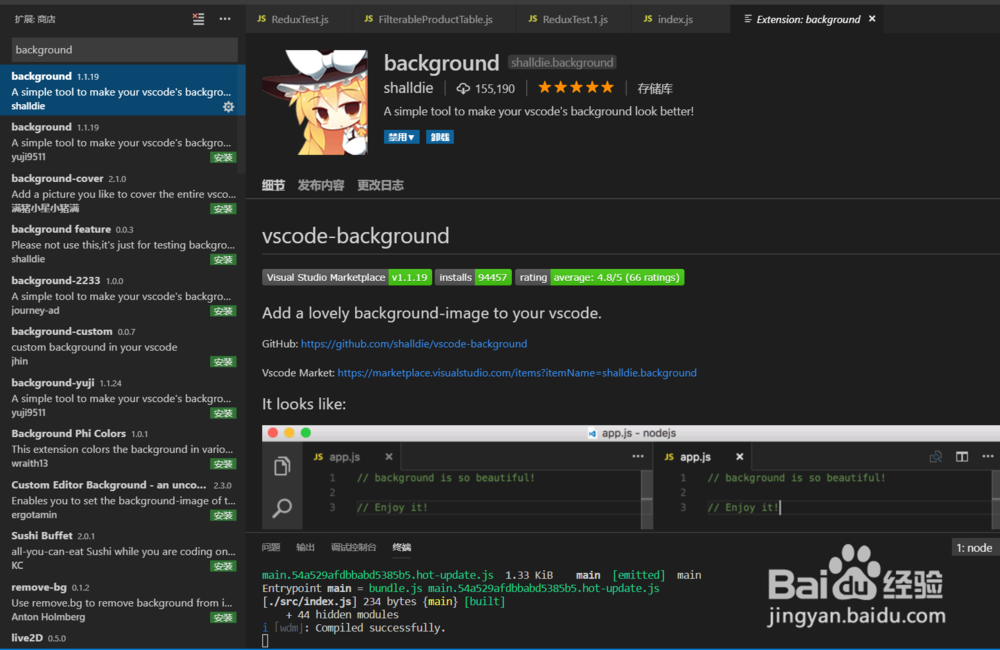Click green maximize dot on demo window
1000x650 pixels.
pyautogui.click(x=306, y=432)
